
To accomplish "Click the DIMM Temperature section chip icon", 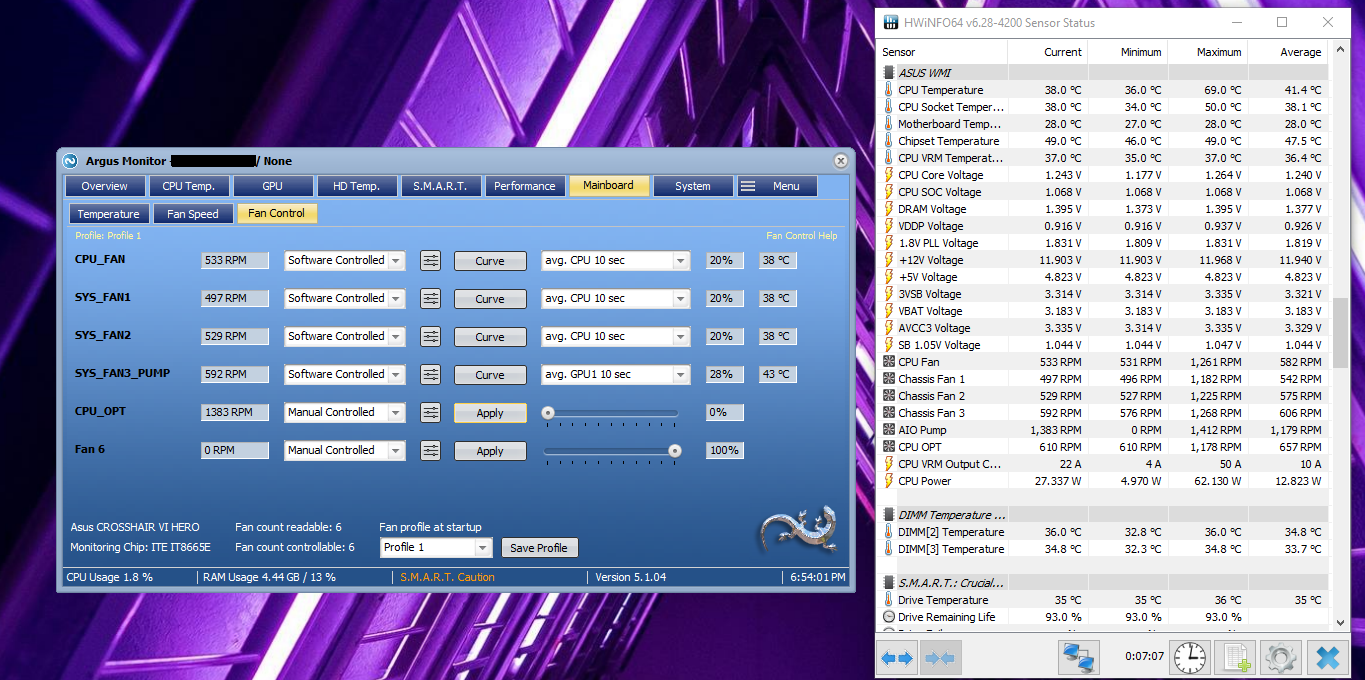I will point(889,515).
